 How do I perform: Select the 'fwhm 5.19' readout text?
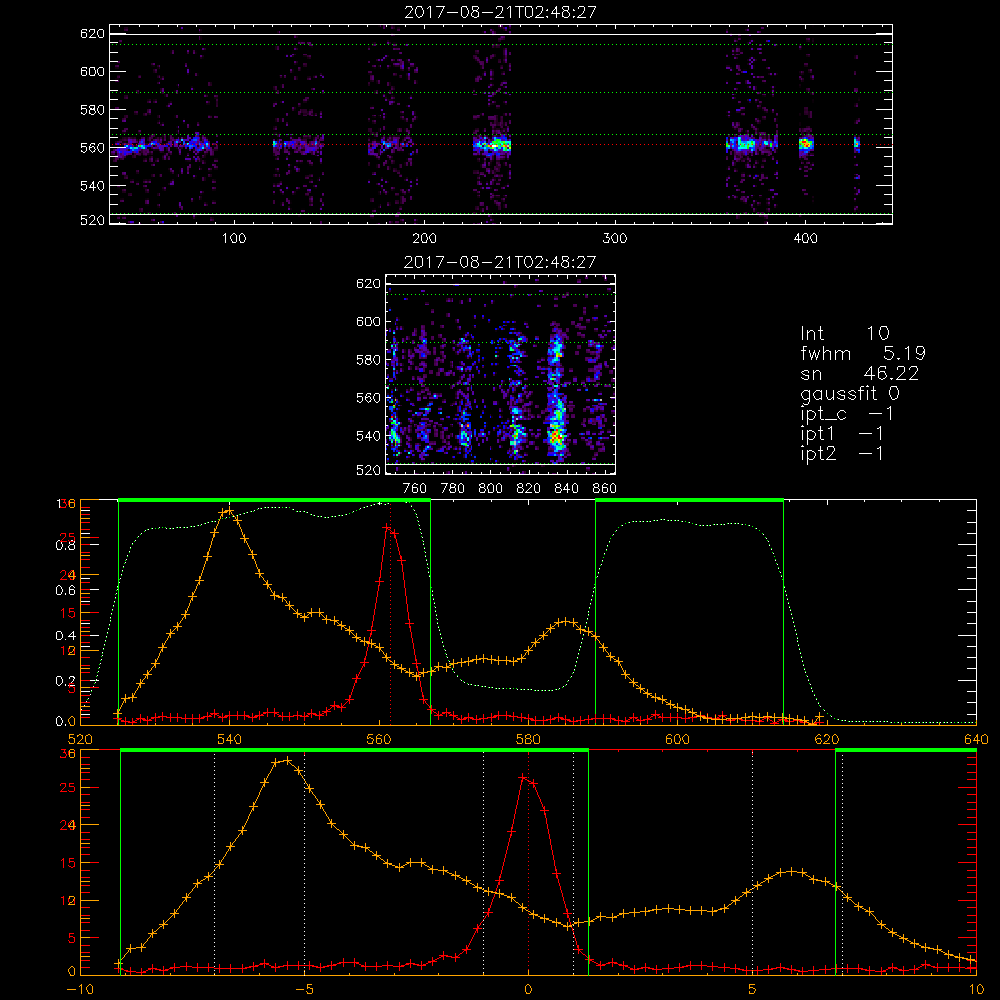click(x=863, y=353)
